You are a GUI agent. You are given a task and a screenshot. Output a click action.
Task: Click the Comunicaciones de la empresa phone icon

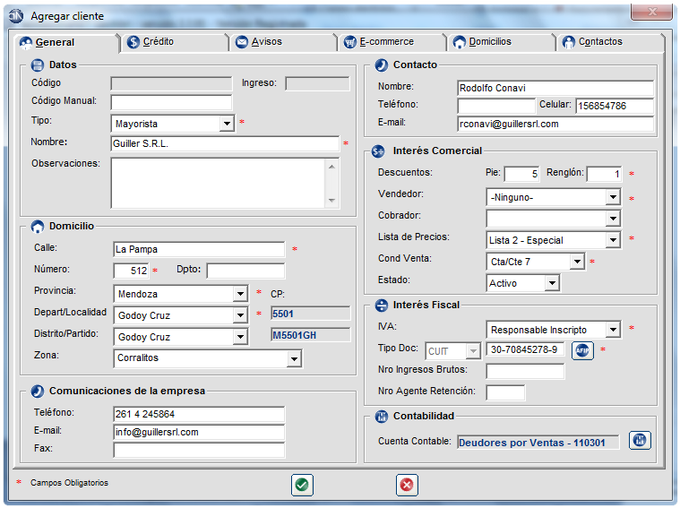point(37,391)
